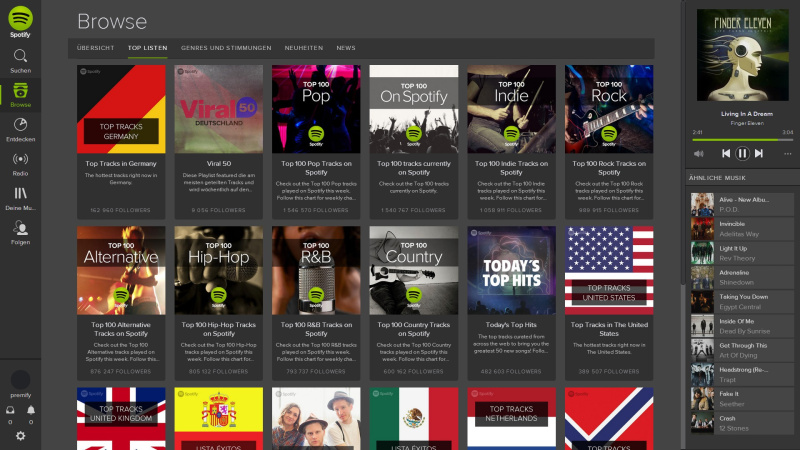The width and height of the screenshot is (800, 450).
Task: Open Top Tracks Germany cover
Action: tap(121, 109)
